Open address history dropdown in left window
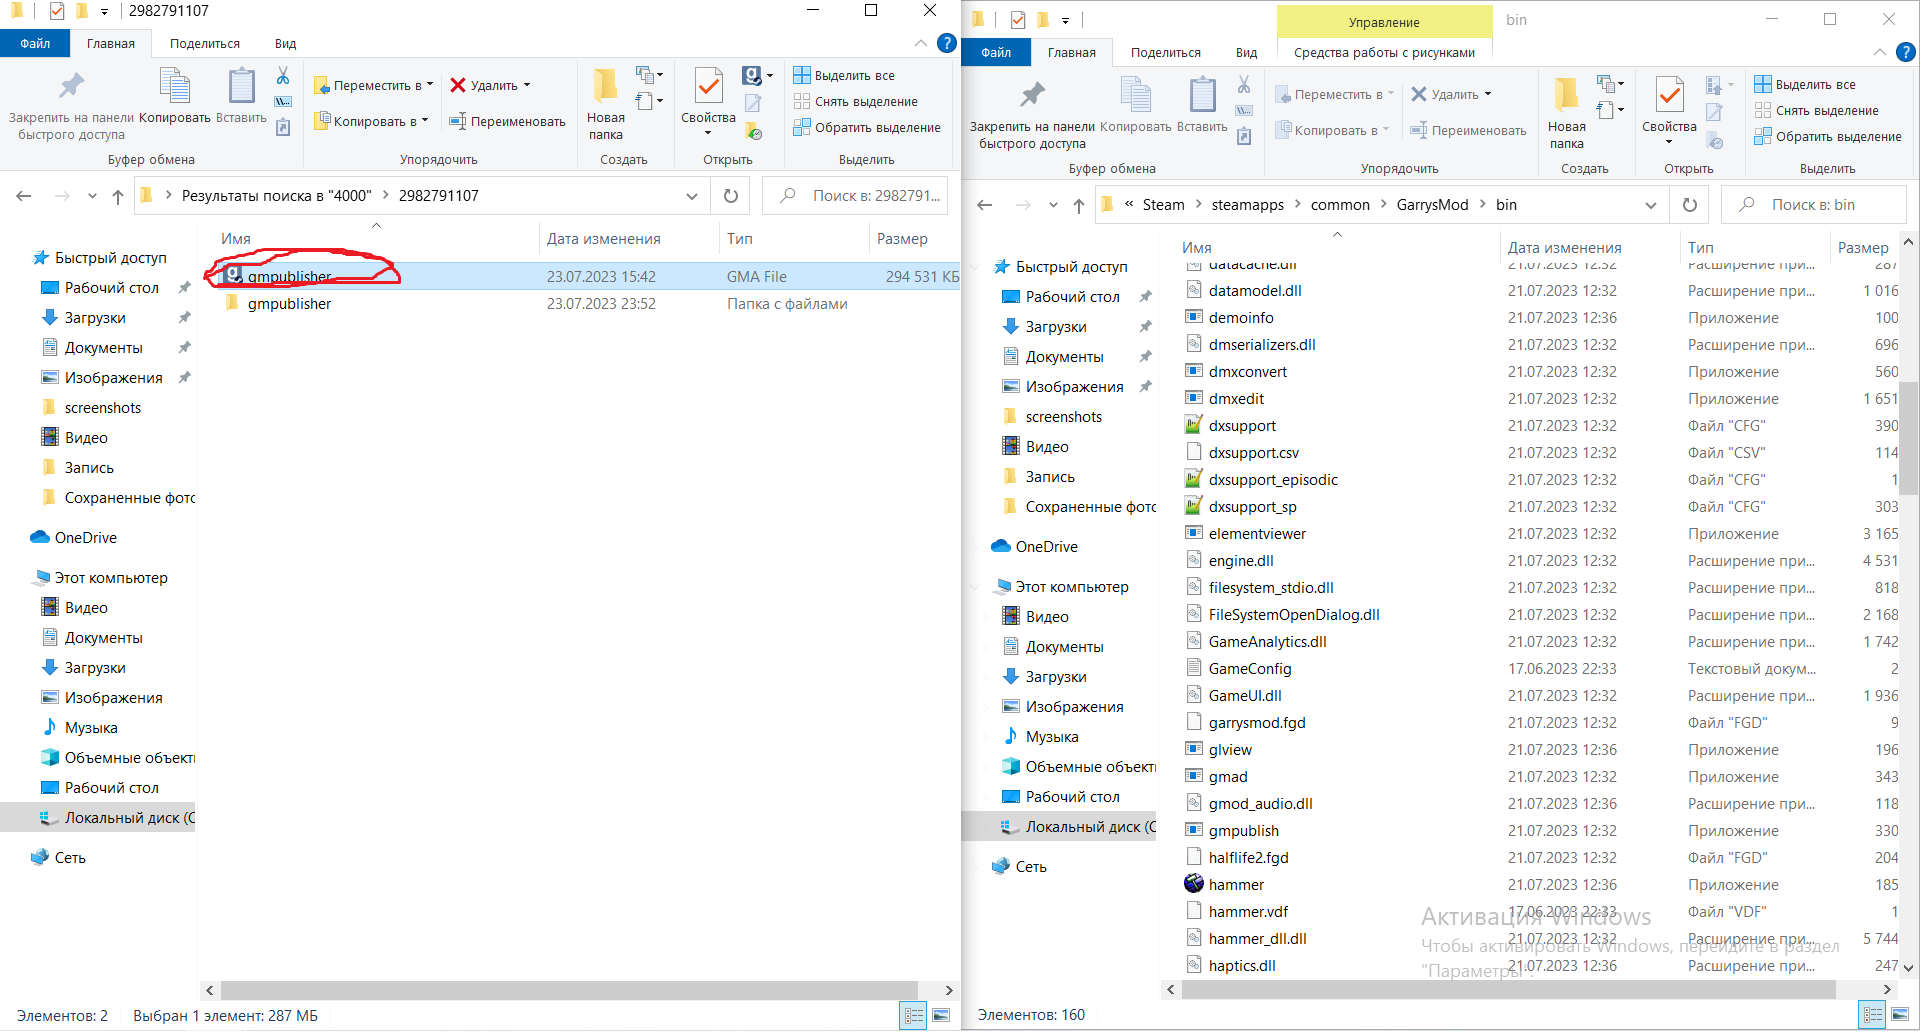 click(x=692, y=196)
